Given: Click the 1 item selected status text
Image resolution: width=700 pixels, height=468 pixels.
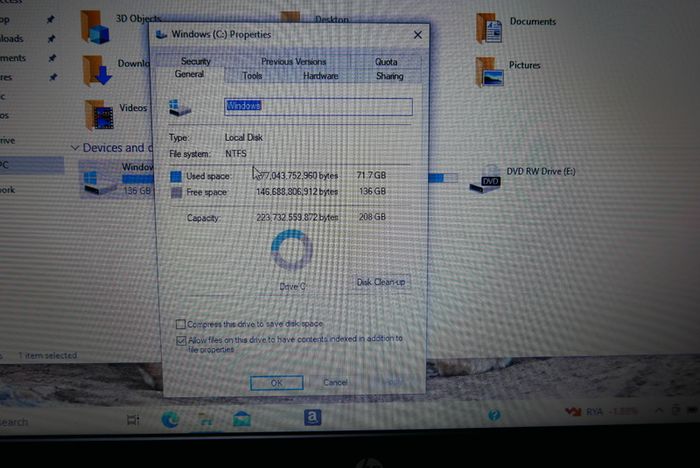Looking at the screenshot, I should coord(48,355).
